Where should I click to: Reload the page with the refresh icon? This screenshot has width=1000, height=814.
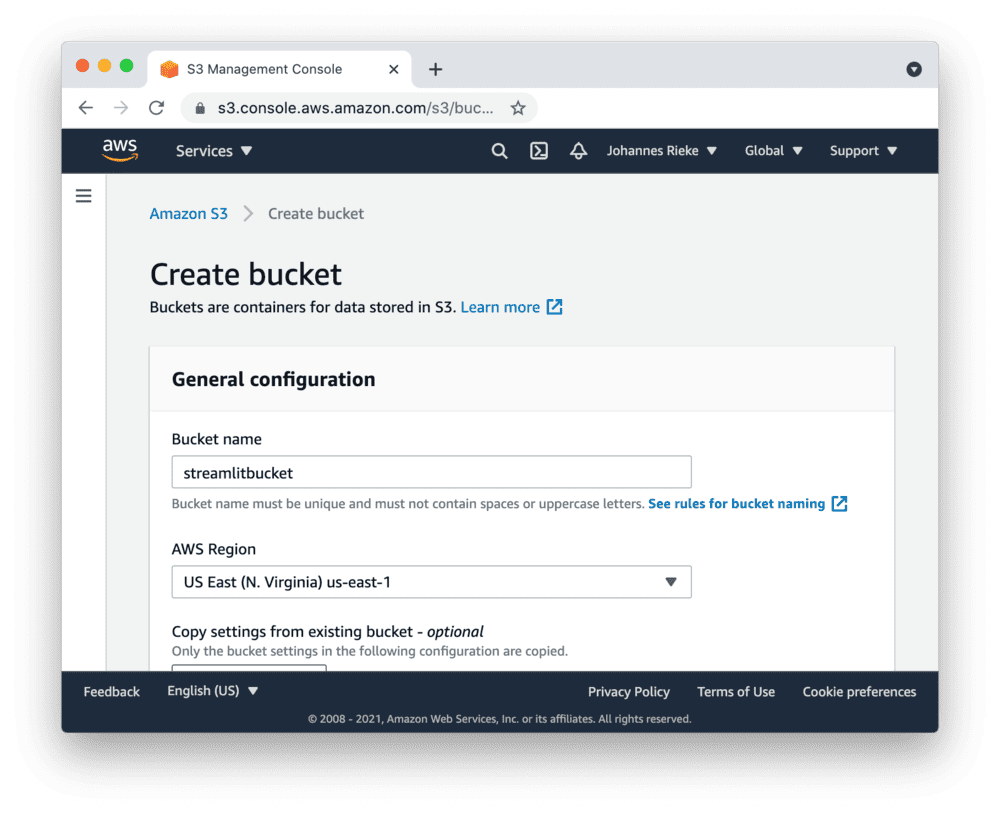click(x=157, y=107)
